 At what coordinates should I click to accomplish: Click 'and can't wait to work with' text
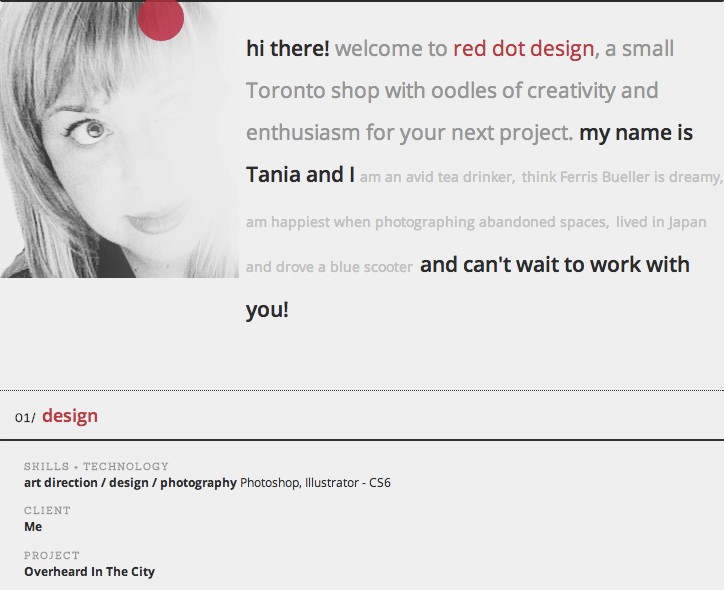[555, 265]
